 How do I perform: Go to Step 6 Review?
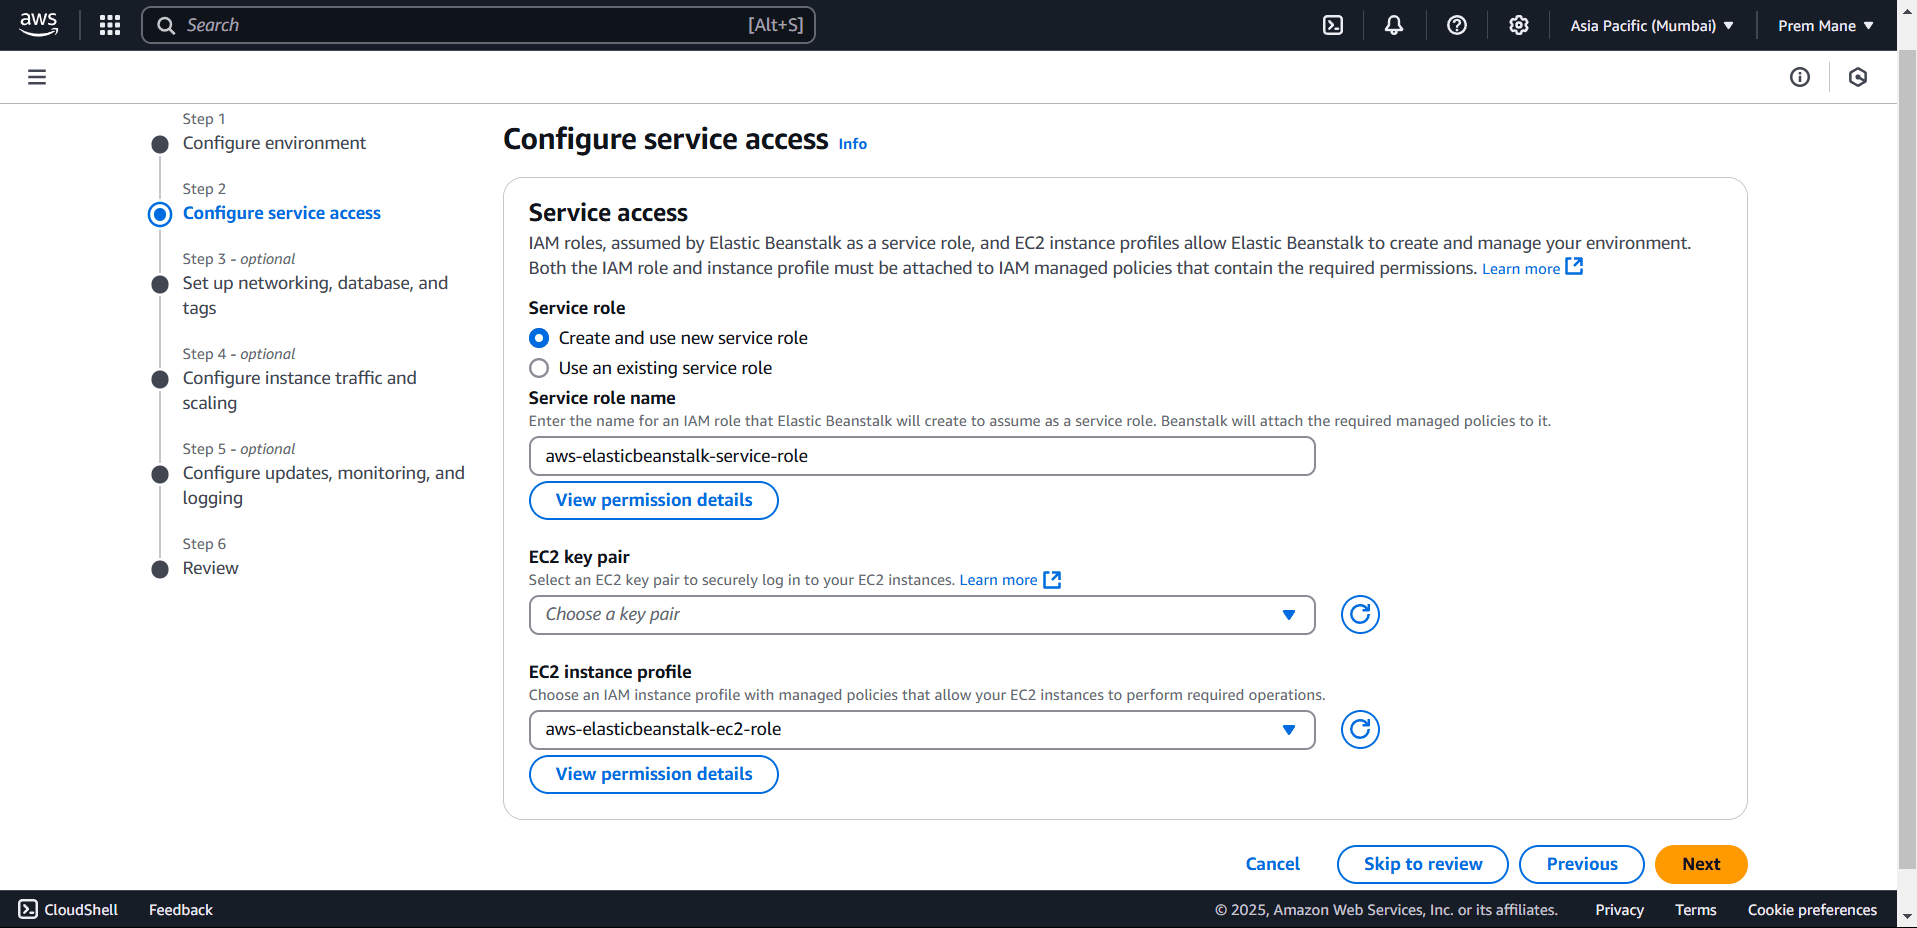tap(210, 568)
